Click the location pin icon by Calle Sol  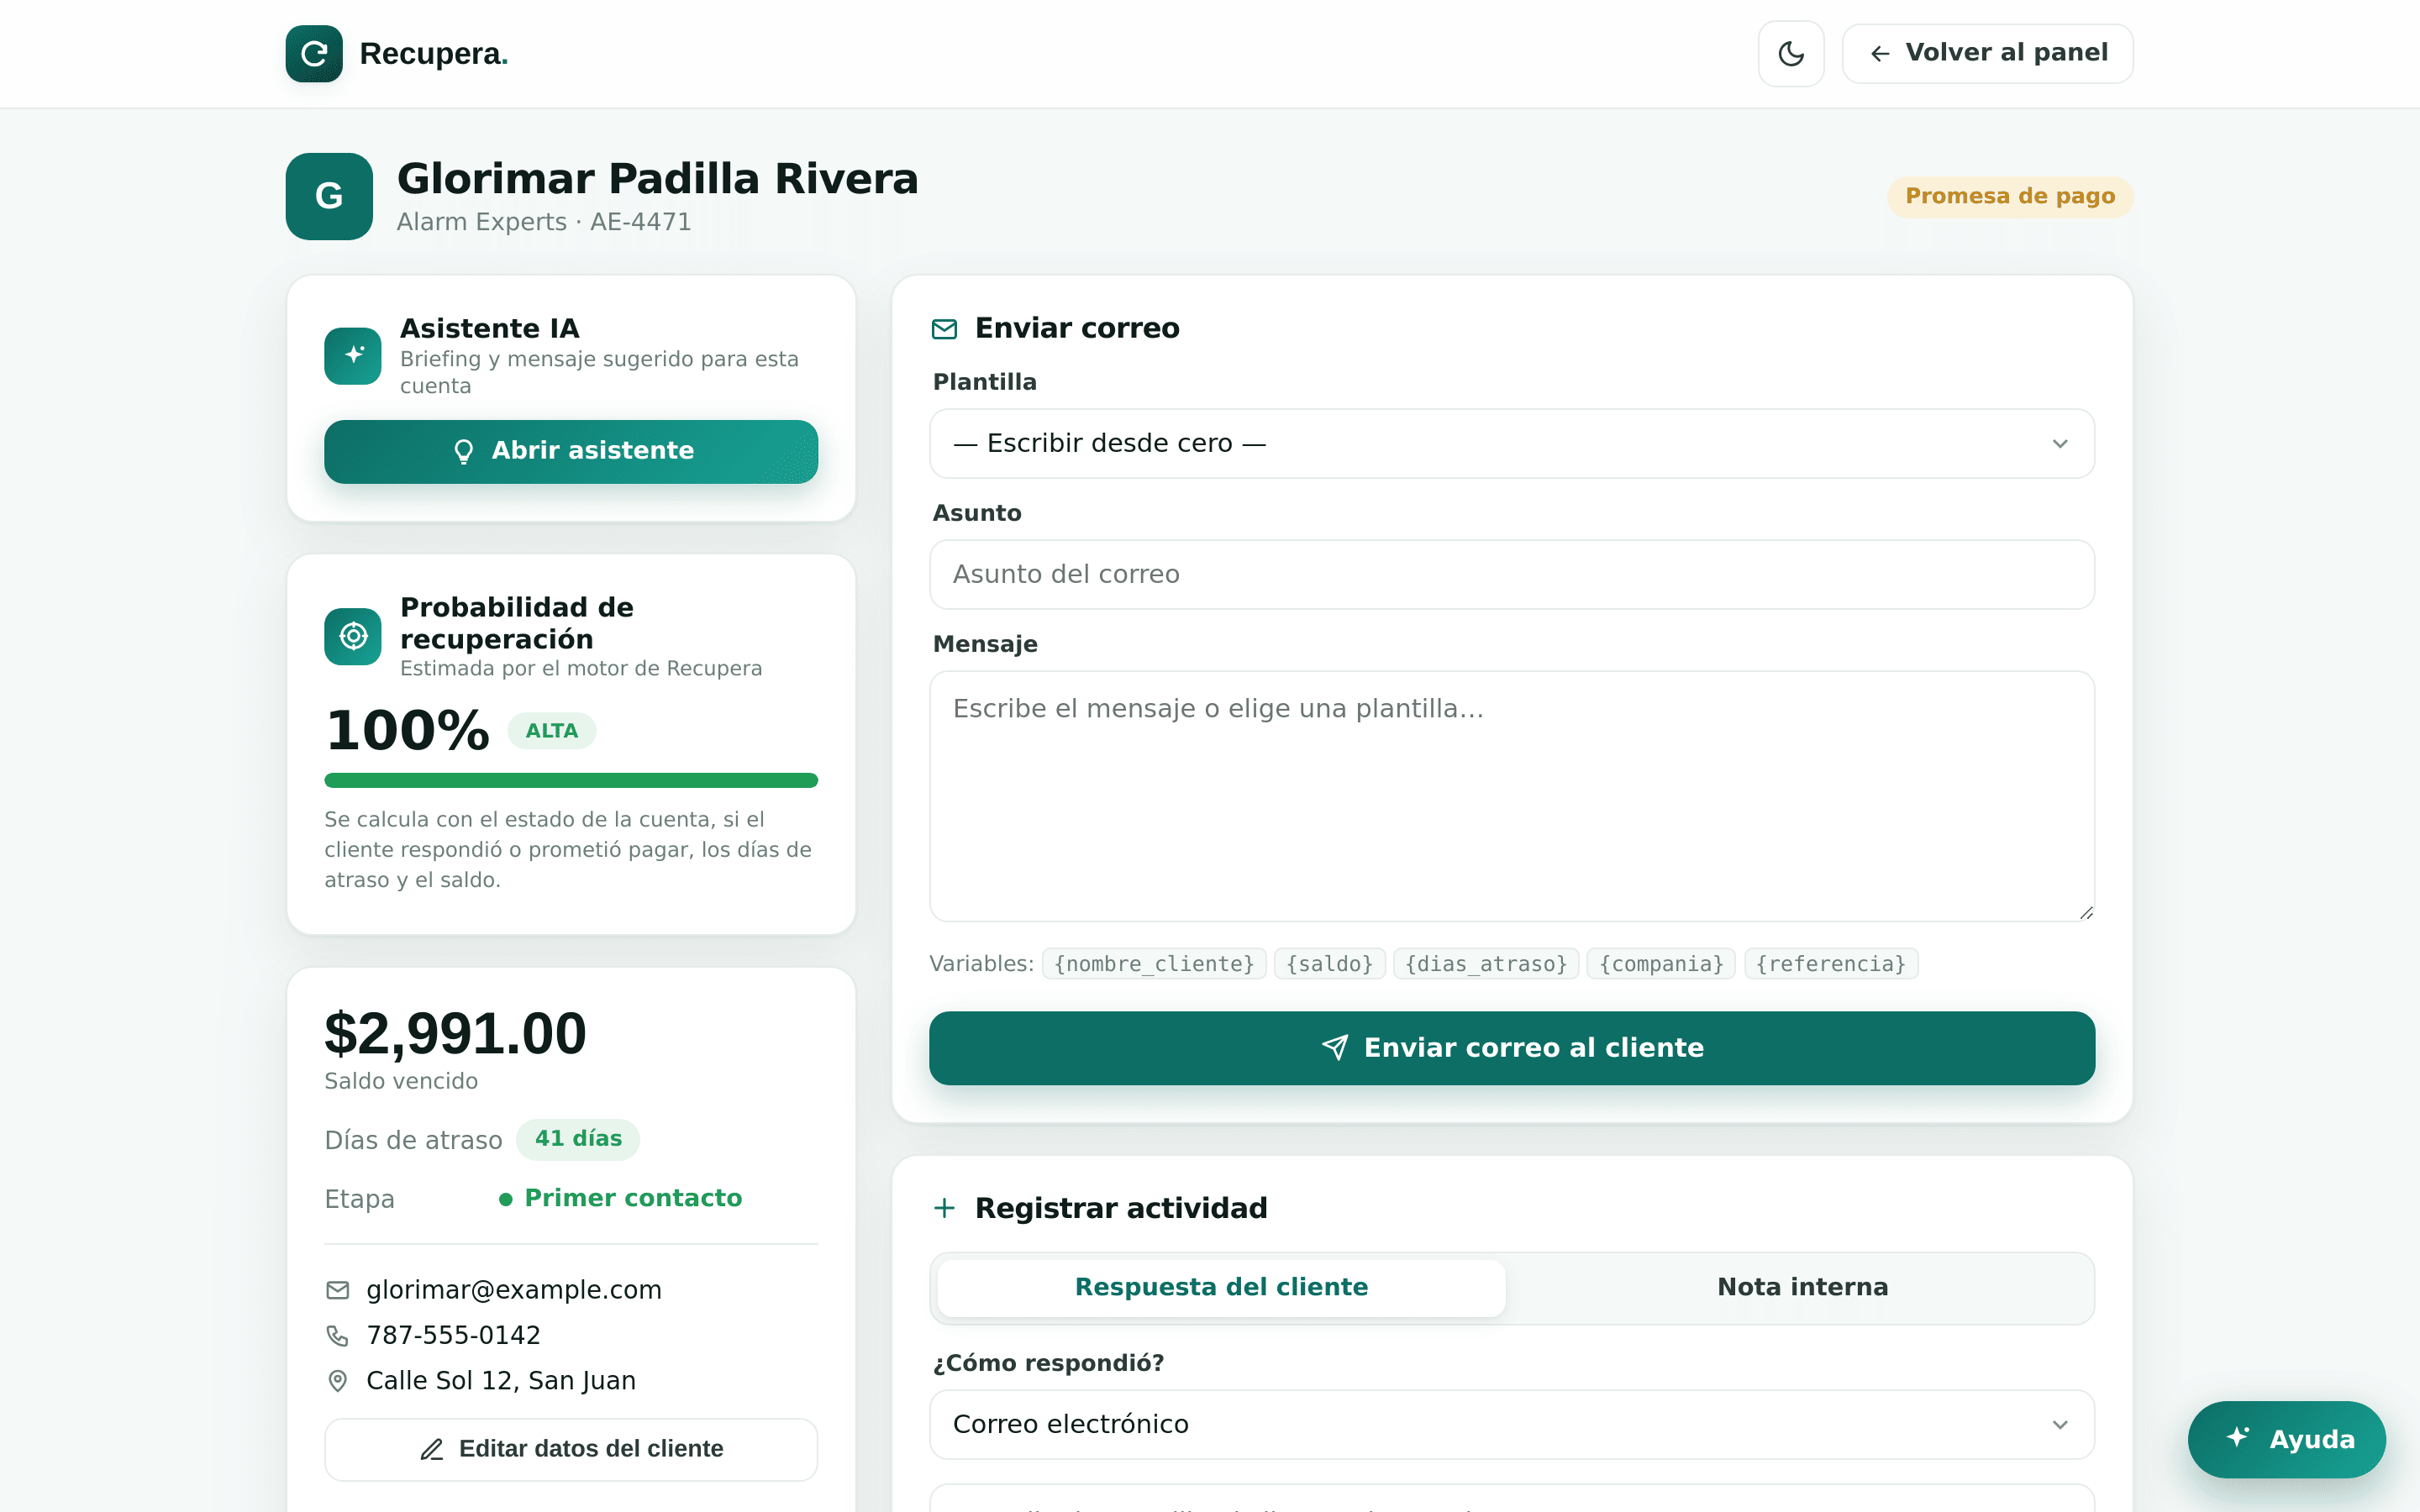tap(338, 1381)
